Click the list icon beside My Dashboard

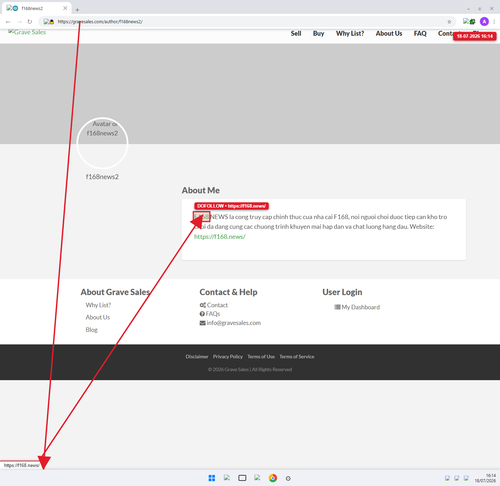[x=337, y=307]
